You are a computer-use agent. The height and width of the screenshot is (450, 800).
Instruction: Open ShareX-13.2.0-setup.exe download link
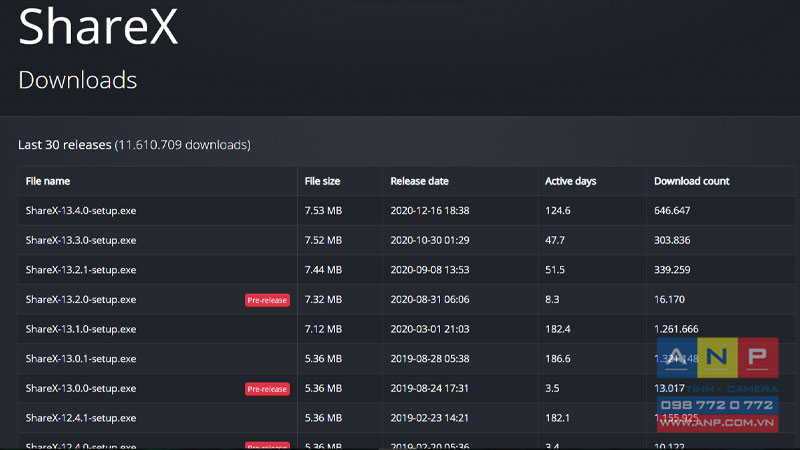point(81,299)
